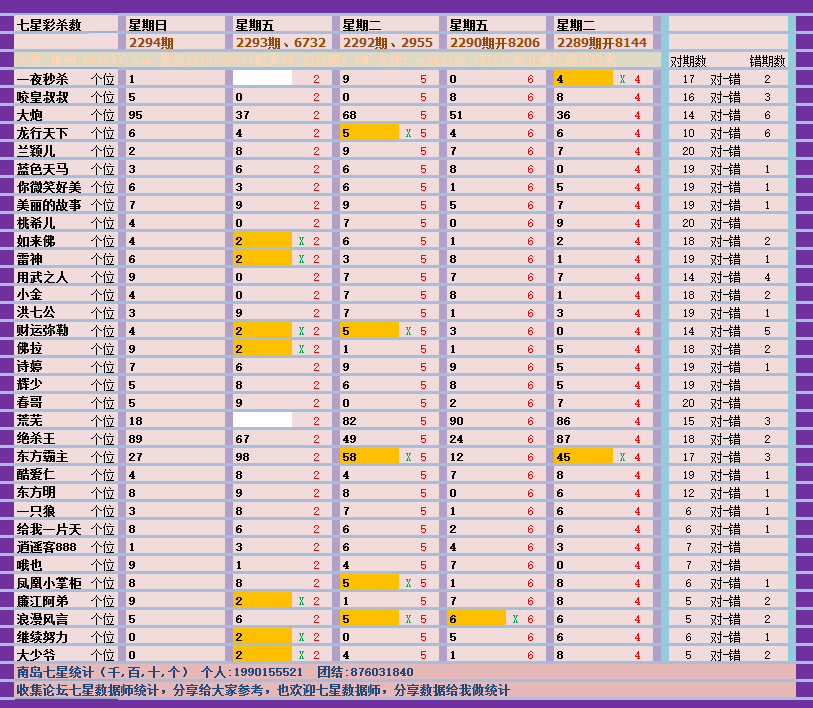Click the 2290期开8206 header cell
813x708 pixels.
tap(497, 43)
